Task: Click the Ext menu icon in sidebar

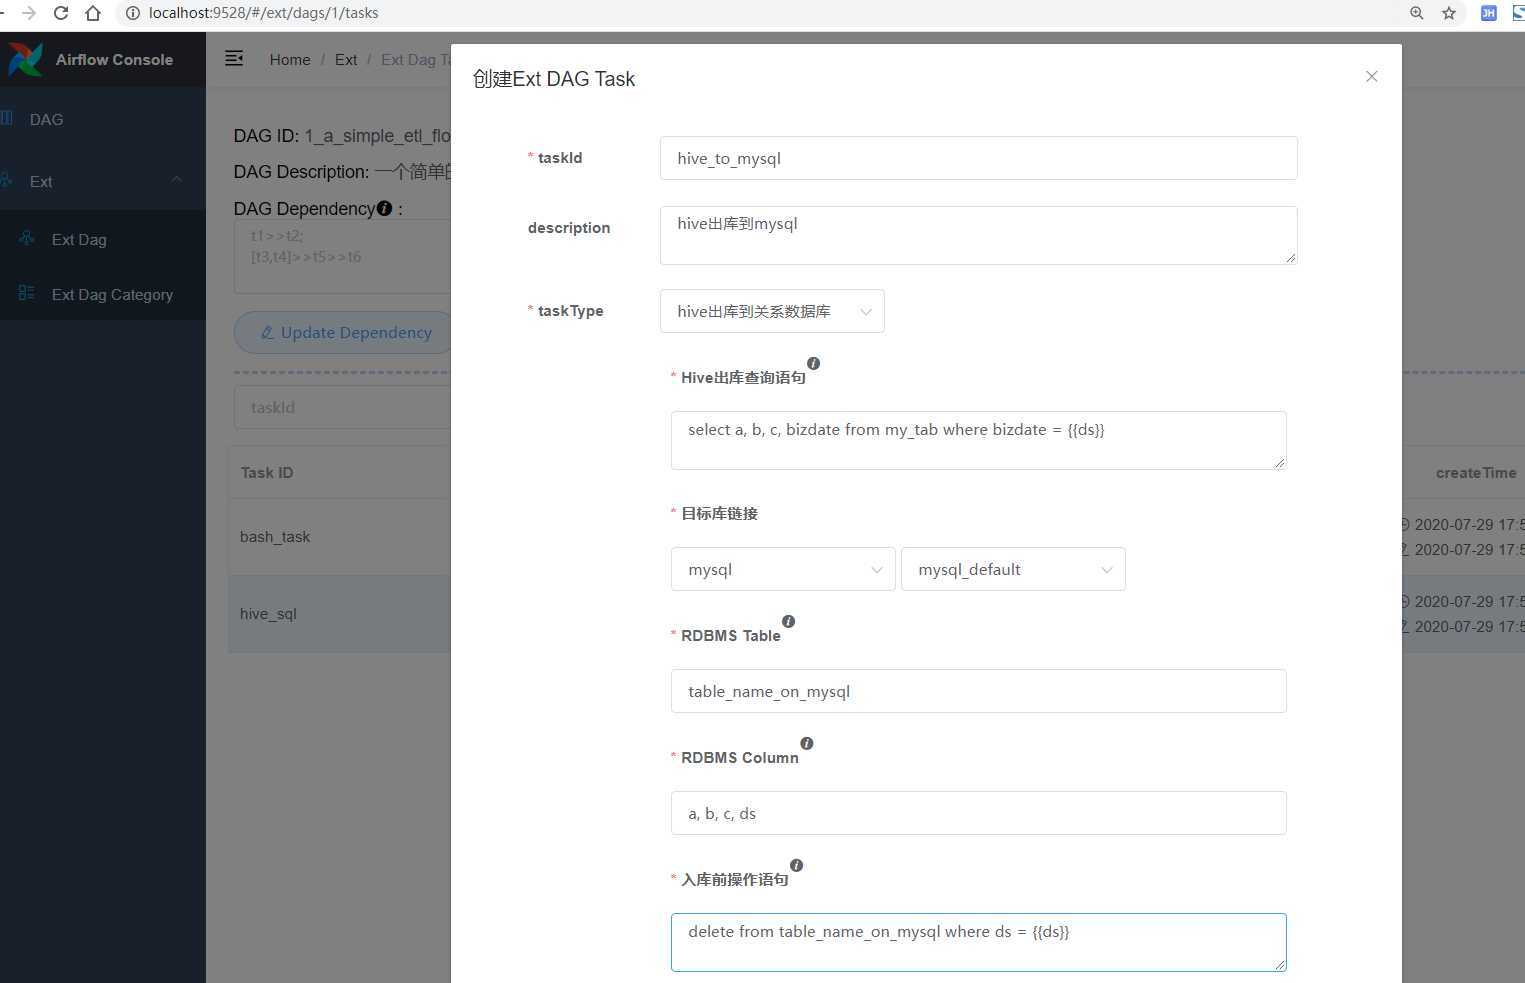Action: click(x=7, y=180)
